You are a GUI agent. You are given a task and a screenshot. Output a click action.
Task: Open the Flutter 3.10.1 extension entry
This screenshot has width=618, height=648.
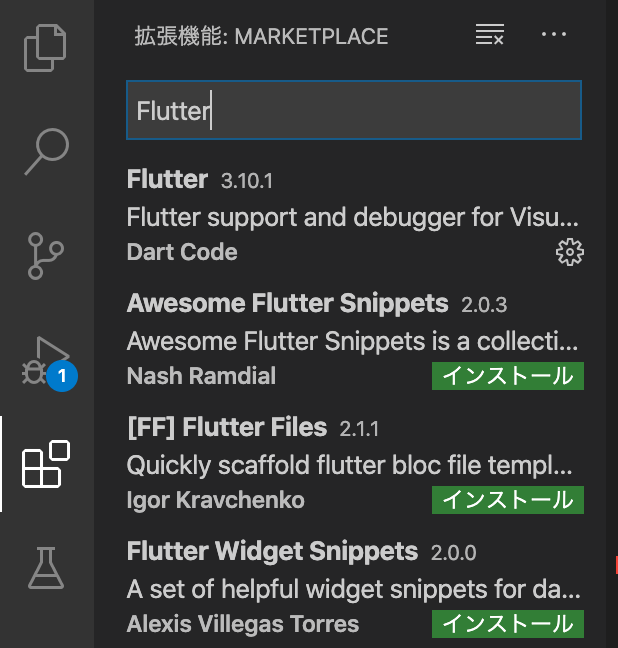click(355, 215)
